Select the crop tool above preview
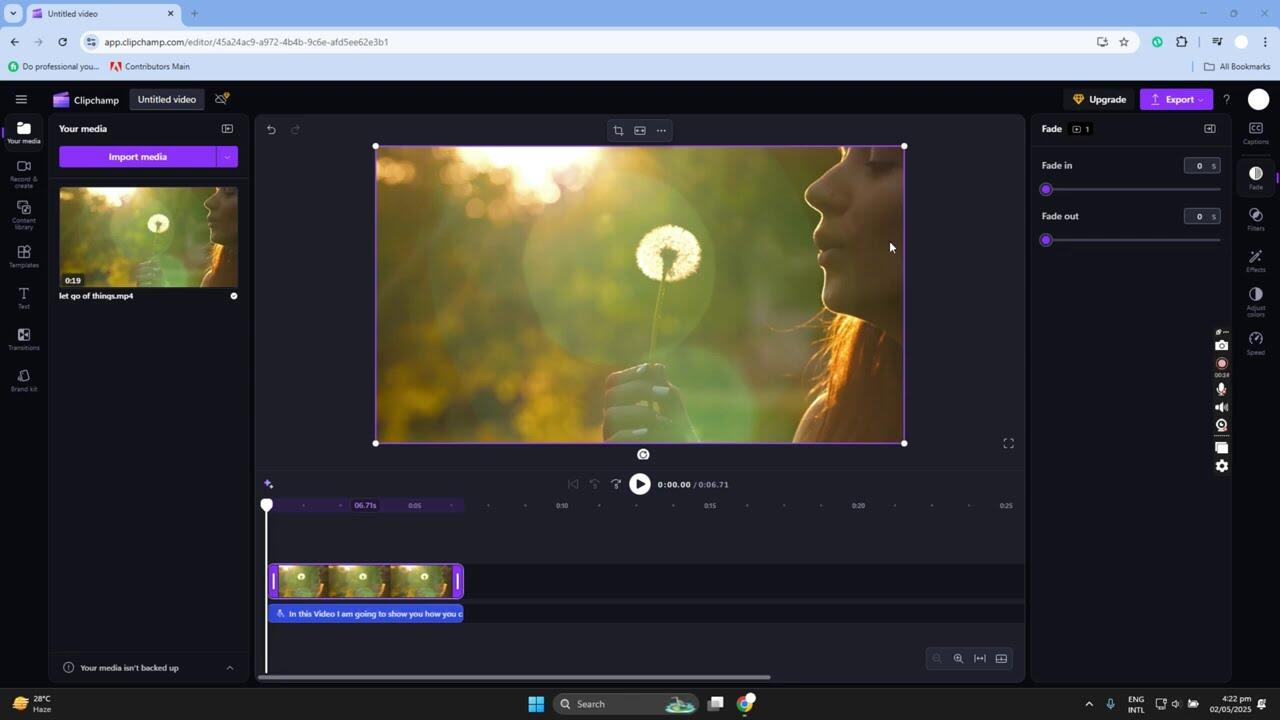 coord(618,130)
